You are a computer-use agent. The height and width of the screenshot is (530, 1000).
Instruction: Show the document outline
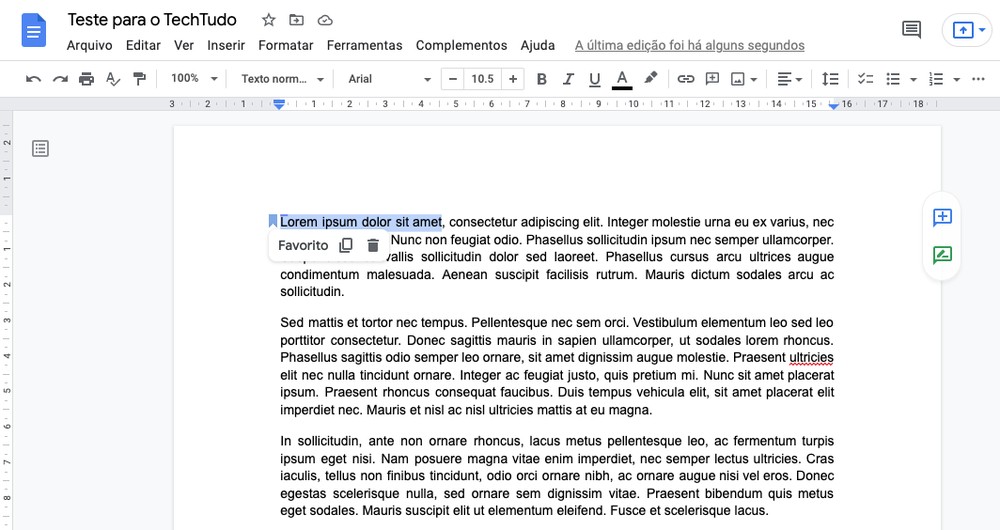pos(40,149)
